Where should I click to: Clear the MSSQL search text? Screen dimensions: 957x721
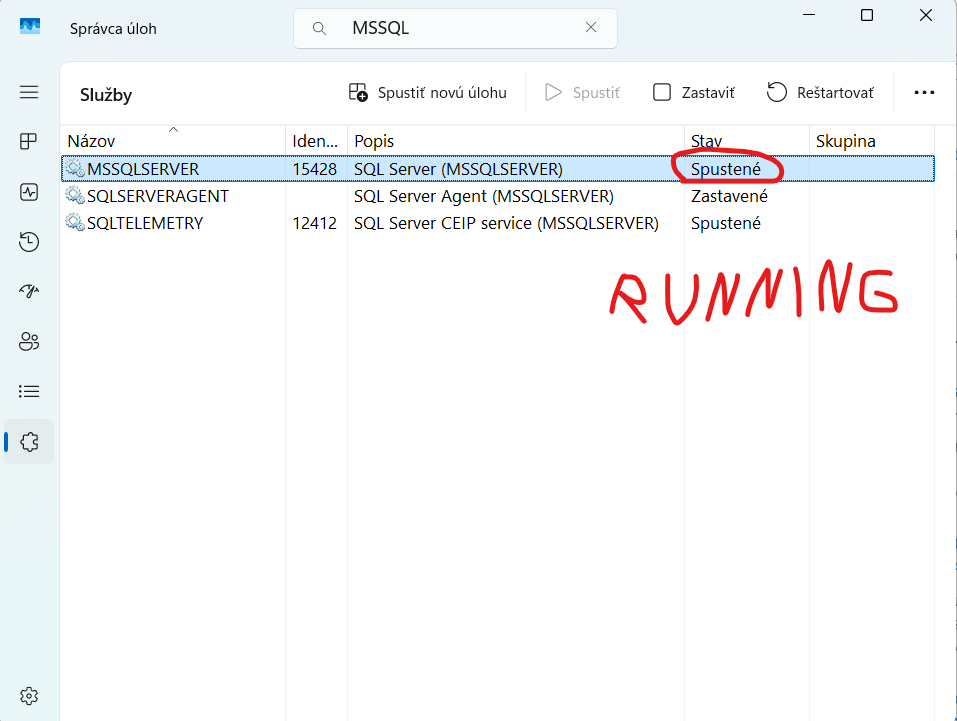point(591,27)
